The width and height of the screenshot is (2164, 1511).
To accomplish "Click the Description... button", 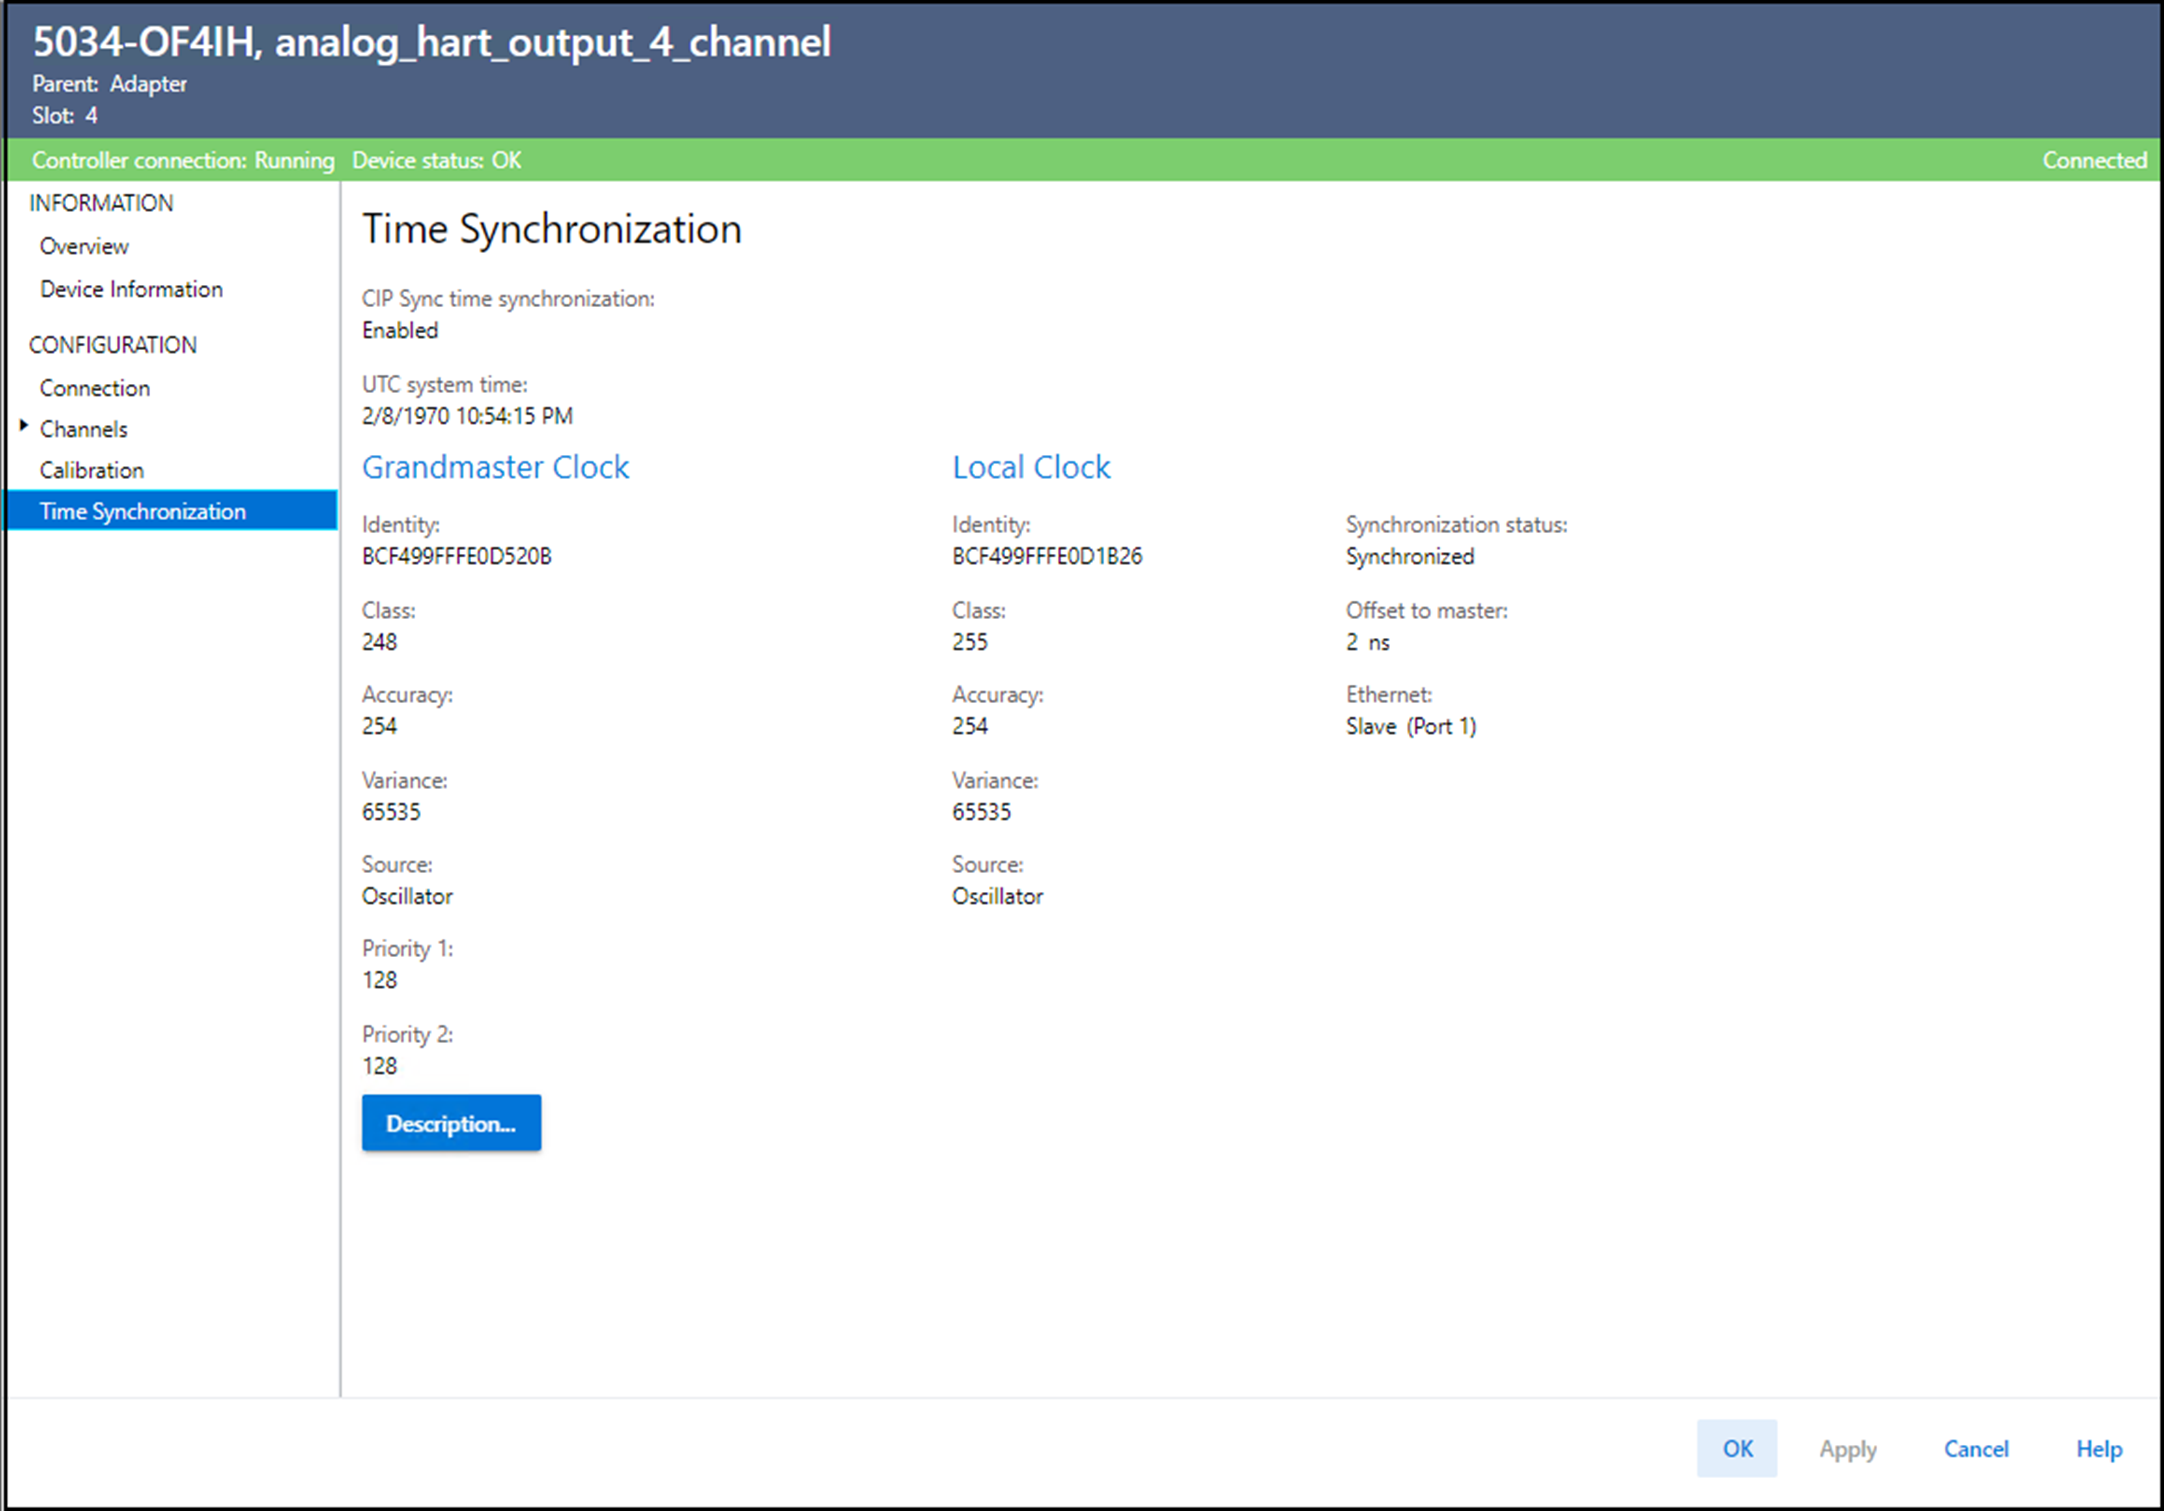I will (451, 1123).
